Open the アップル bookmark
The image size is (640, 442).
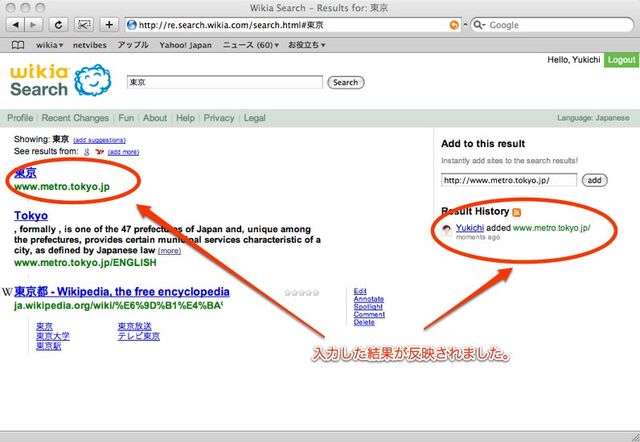point(133,45)
